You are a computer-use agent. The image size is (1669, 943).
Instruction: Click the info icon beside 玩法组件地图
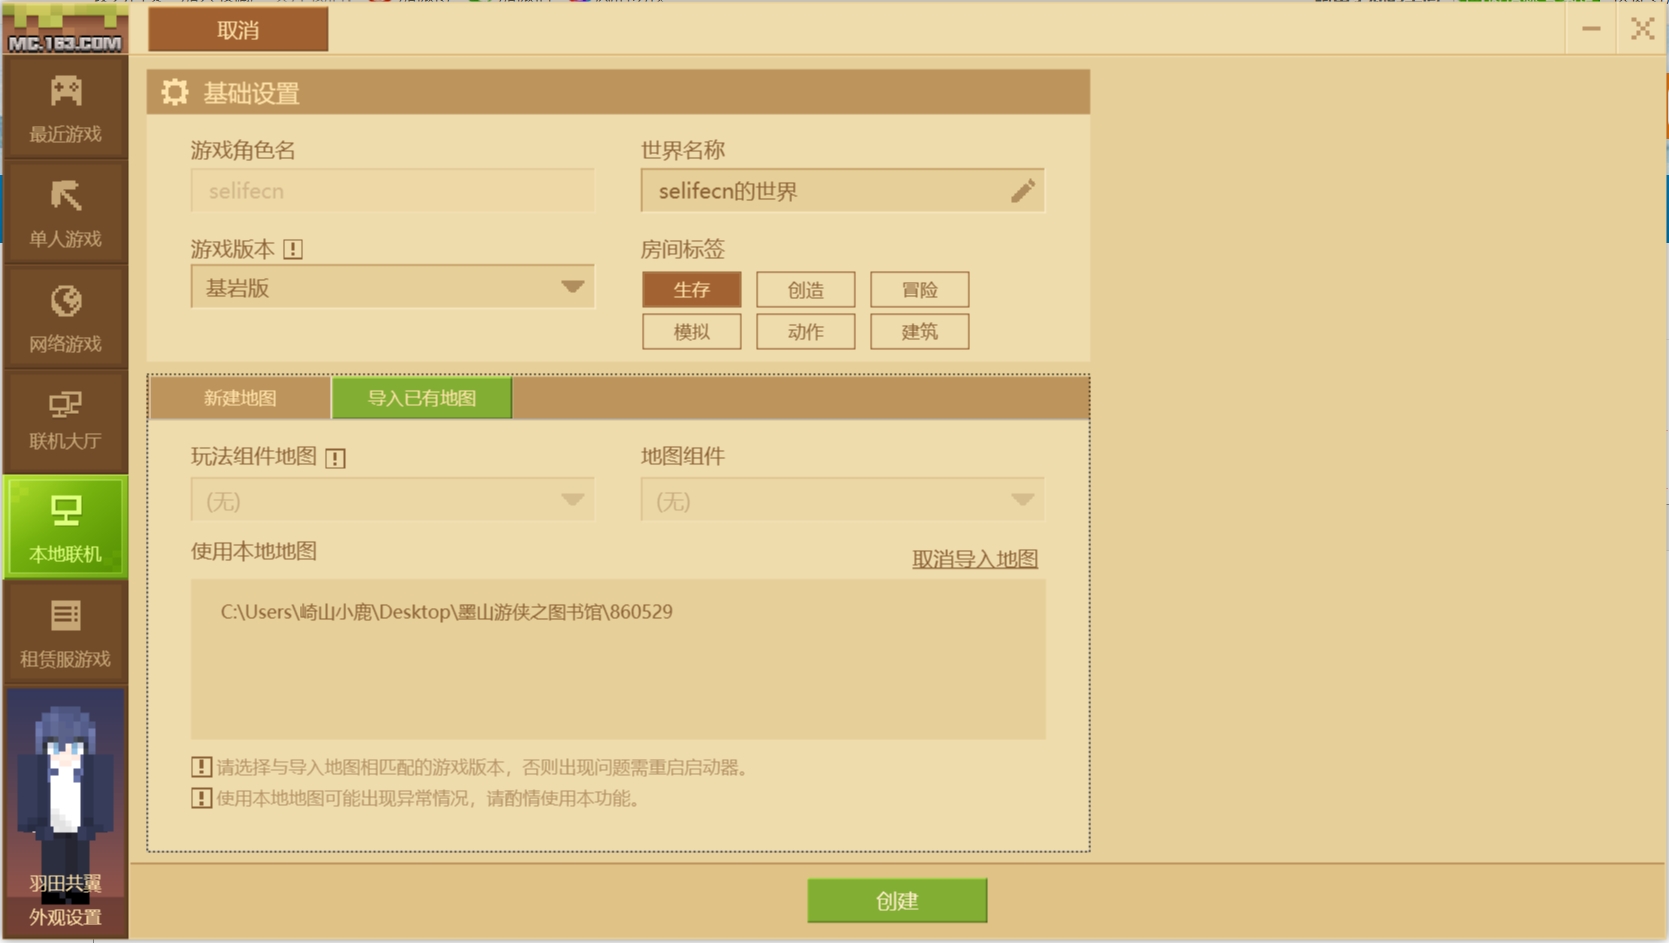coord(336,458)
